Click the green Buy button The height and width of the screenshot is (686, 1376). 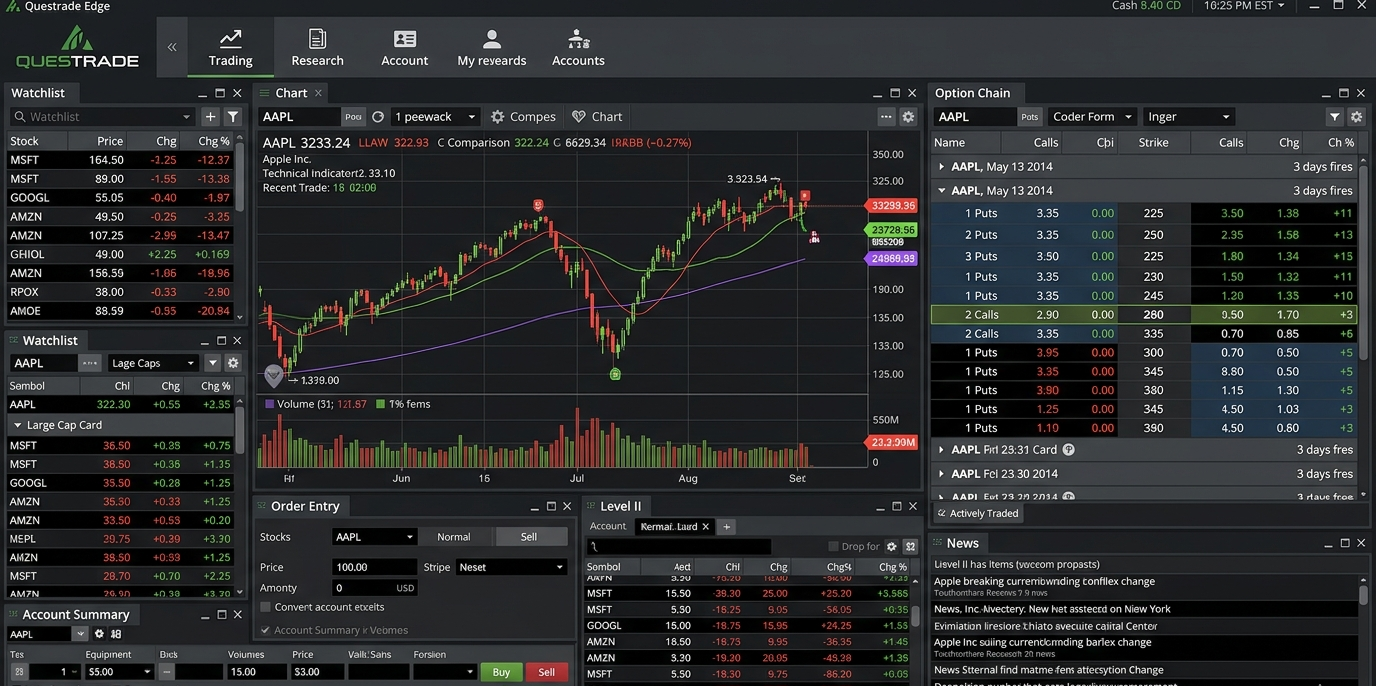(x=500, y=672)
